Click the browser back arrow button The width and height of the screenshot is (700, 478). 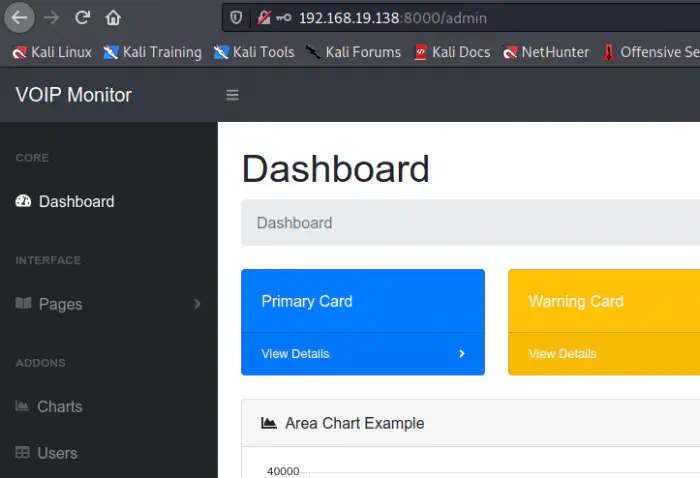click(x=20, y=17)
